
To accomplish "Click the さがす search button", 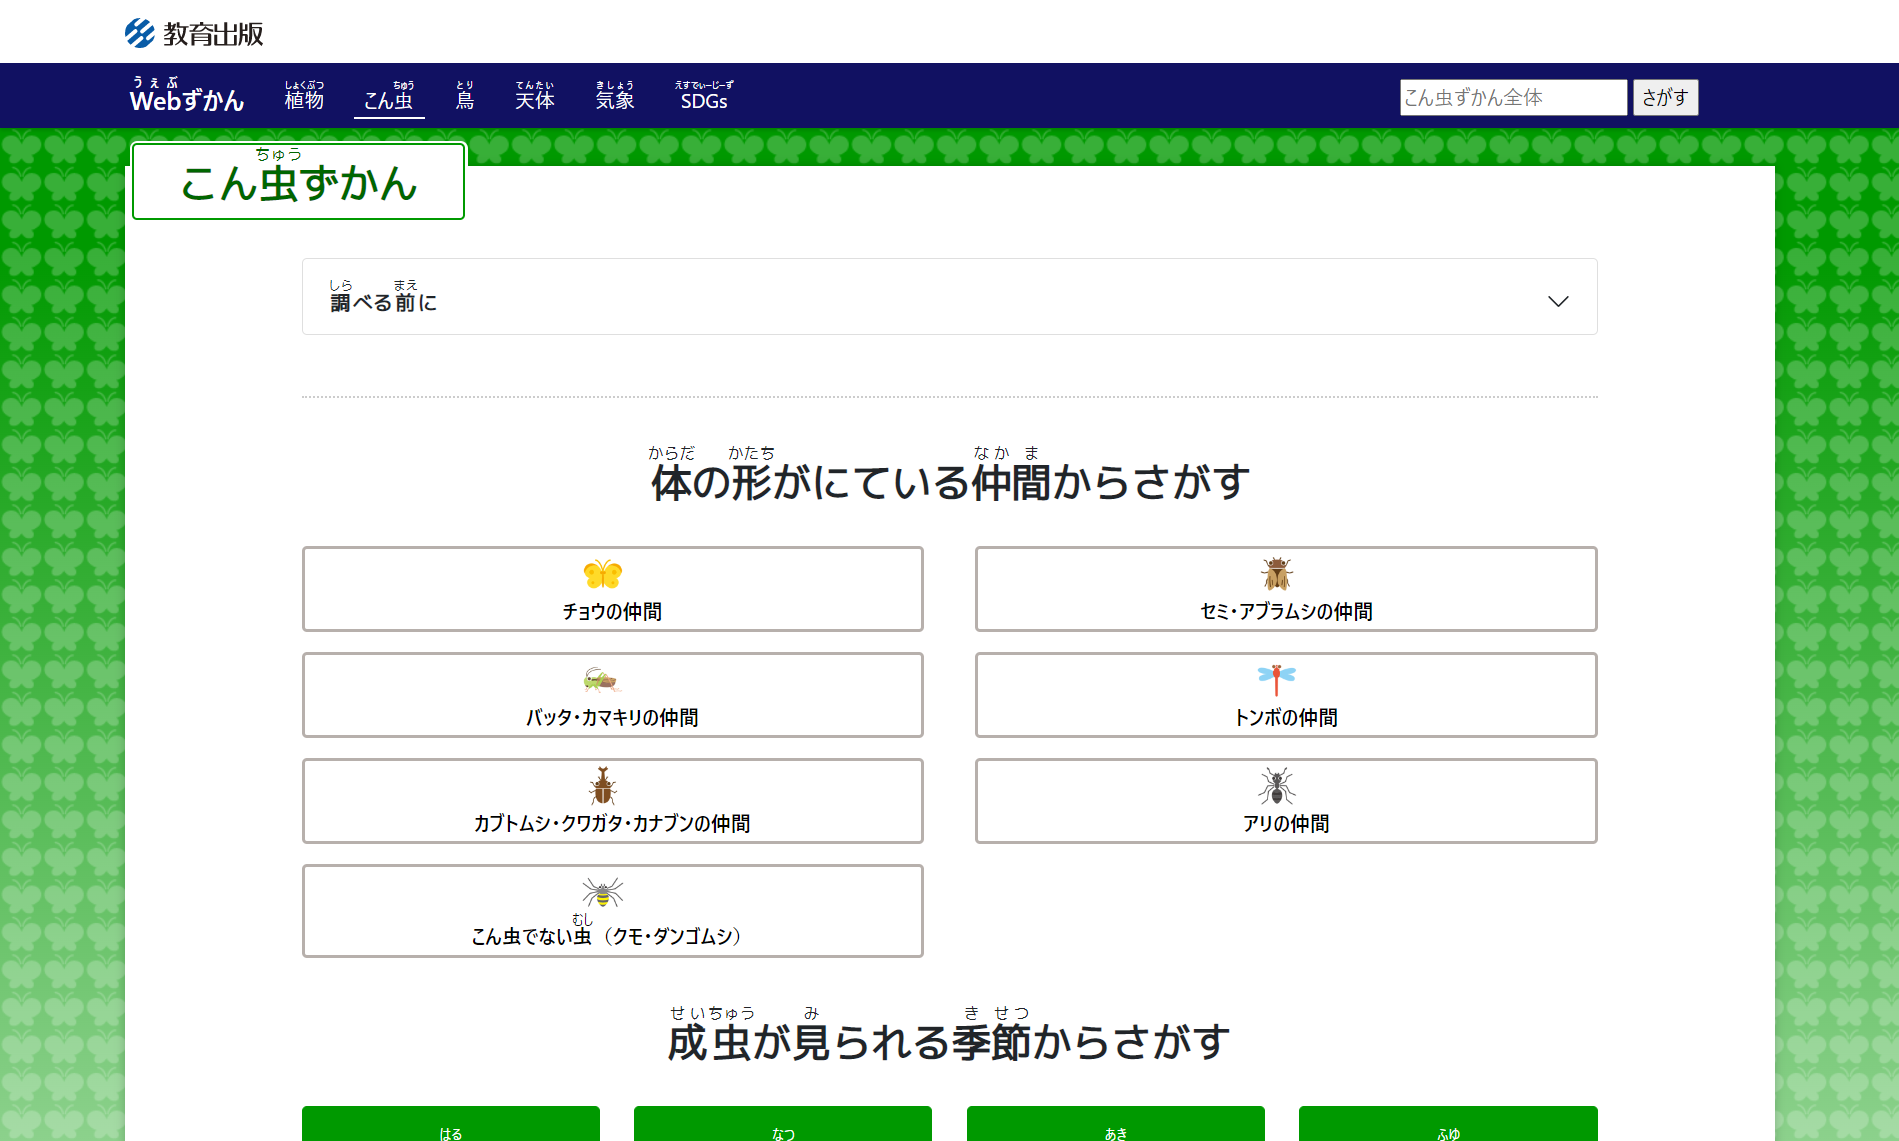I will (x=1665, y=97).
